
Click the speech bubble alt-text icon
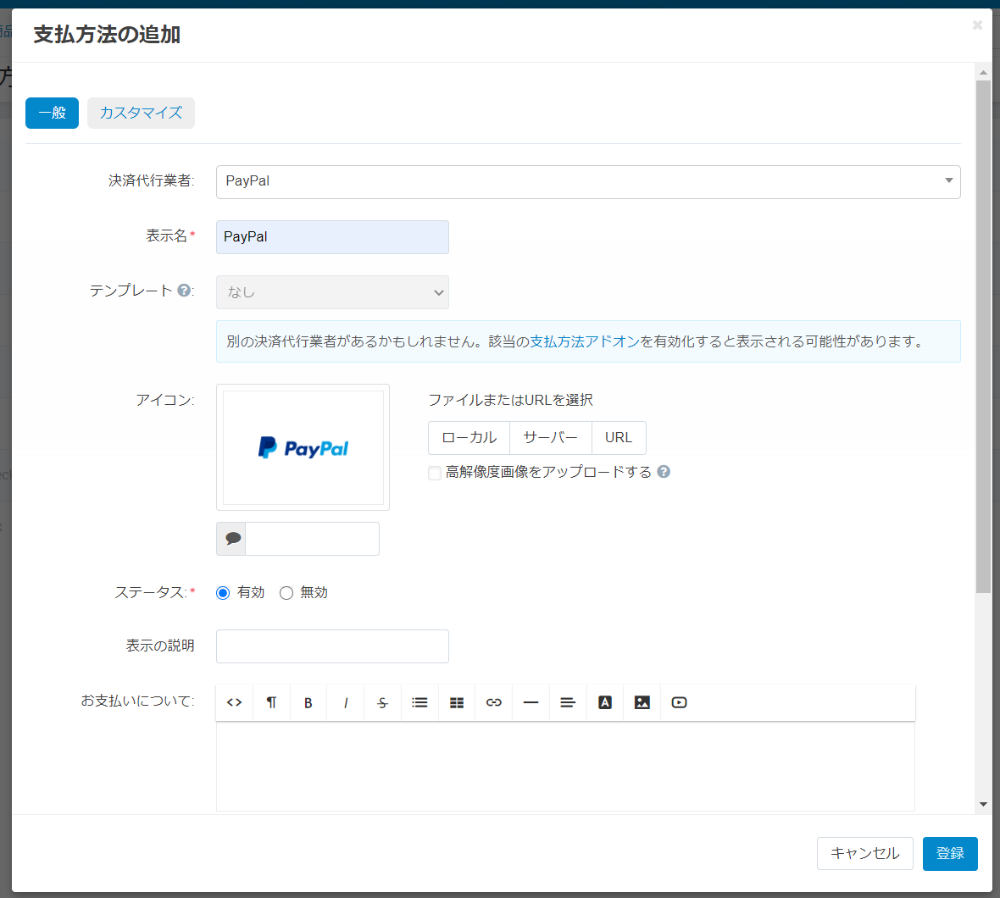click(232, 539)
